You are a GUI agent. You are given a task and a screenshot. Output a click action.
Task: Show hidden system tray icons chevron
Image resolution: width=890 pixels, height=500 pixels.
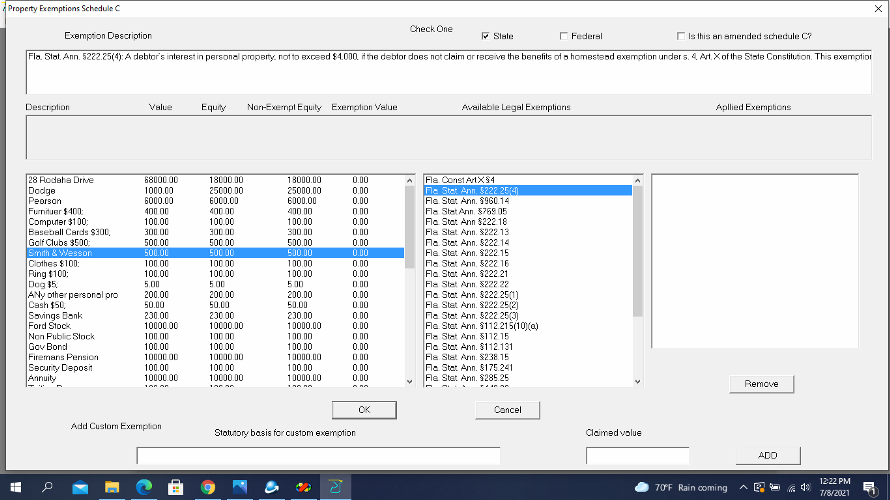[x=743, y=487]
